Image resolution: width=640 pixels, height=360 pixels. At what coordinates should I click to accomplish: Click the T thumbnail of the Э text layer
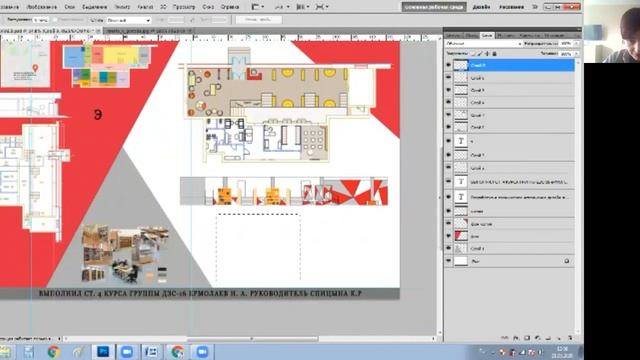pyautogui.click(x=461, y=141)
